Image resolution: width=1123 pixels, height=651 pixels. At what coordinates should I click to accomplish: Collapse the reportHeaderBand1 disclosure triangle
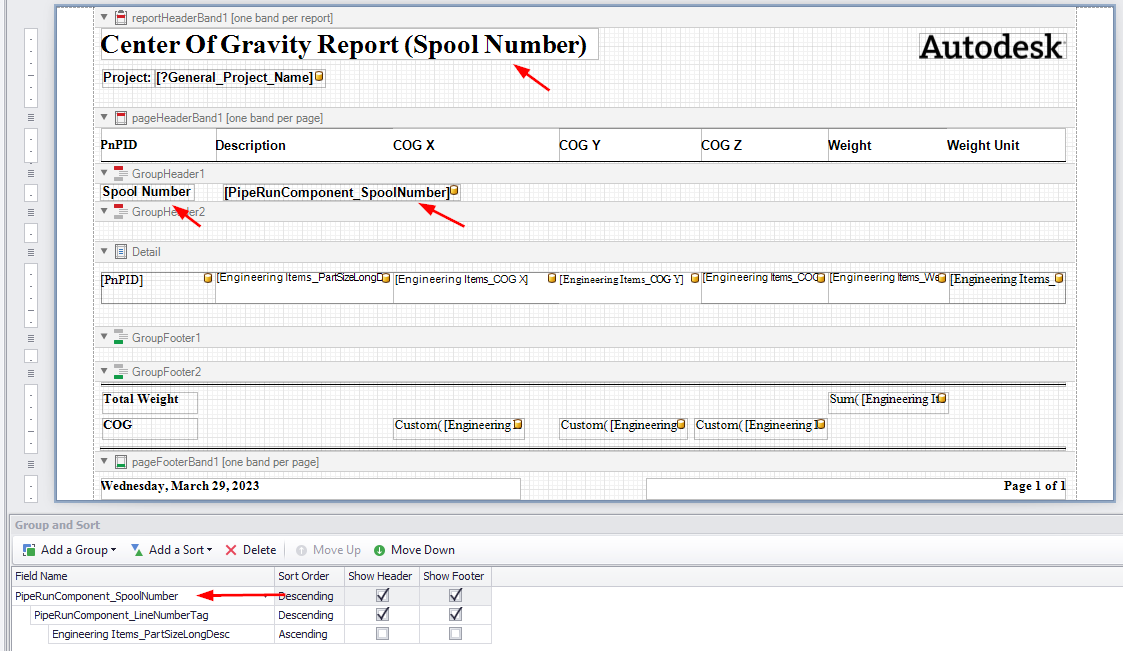point(104,16)
